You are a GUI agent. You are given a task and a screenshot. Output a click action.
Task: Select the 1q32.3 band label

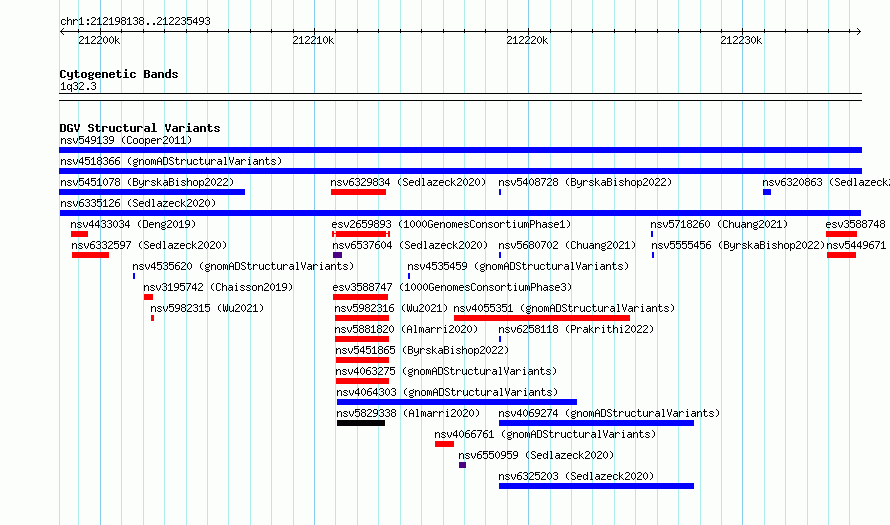click(x=78, y=86)
